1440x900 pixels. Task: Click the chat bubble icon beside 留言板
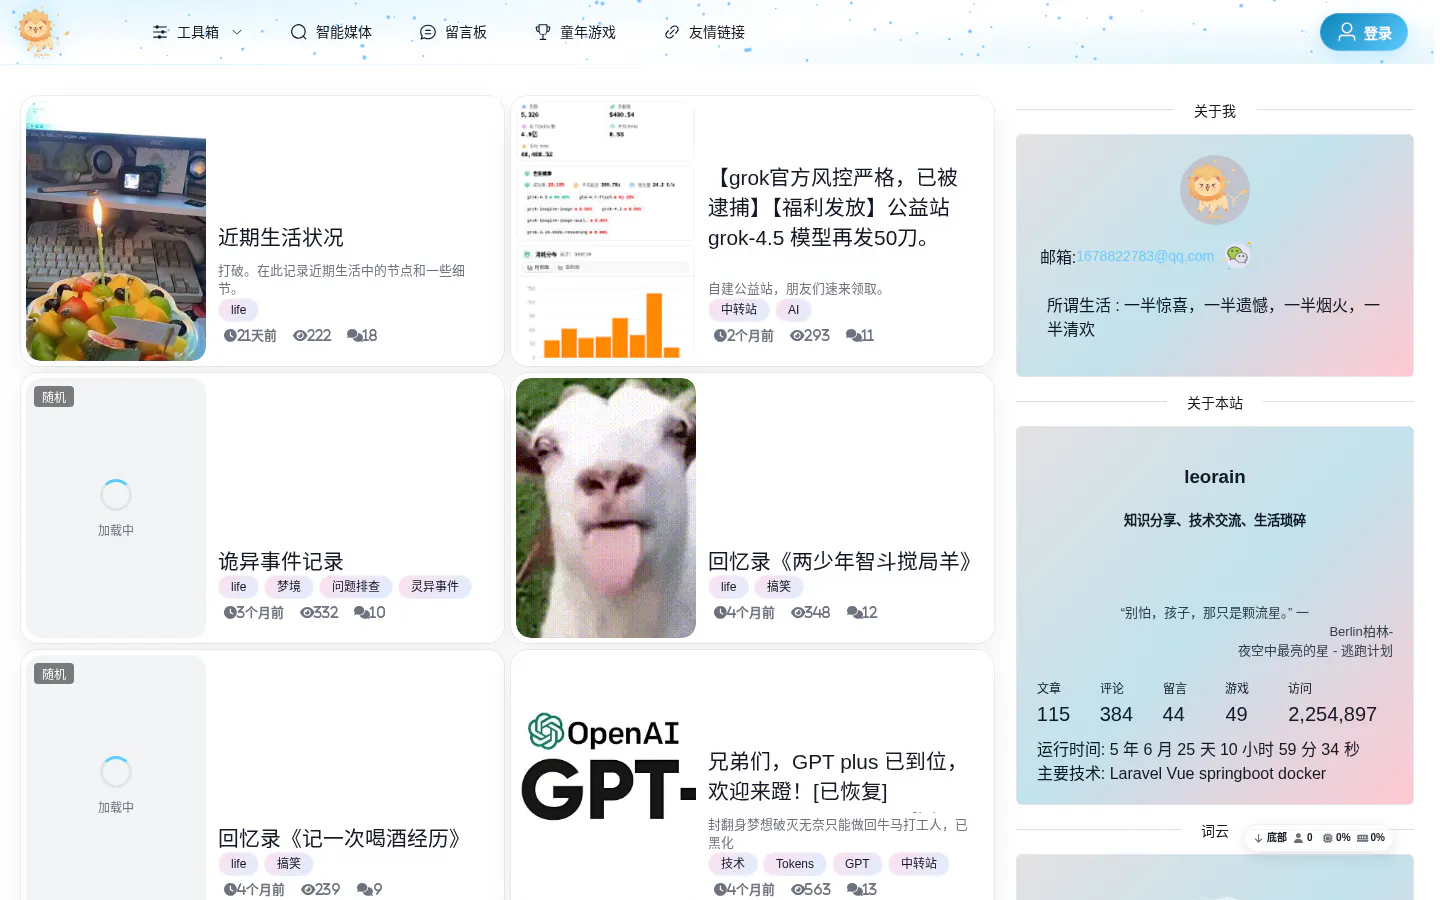(428, 32)
